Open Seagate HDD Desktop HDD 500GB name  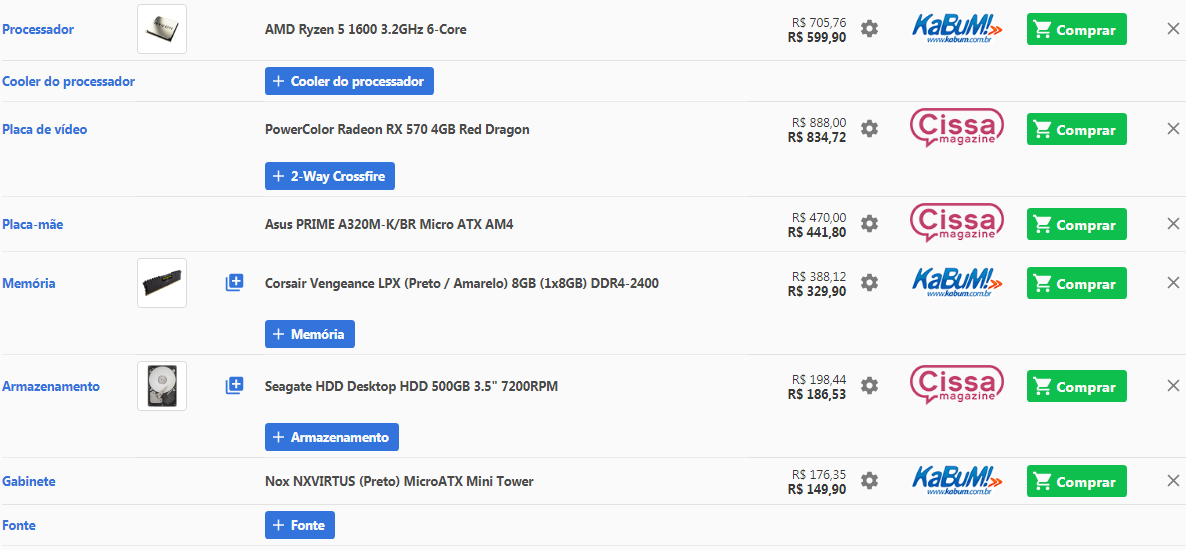click(411, 387)
